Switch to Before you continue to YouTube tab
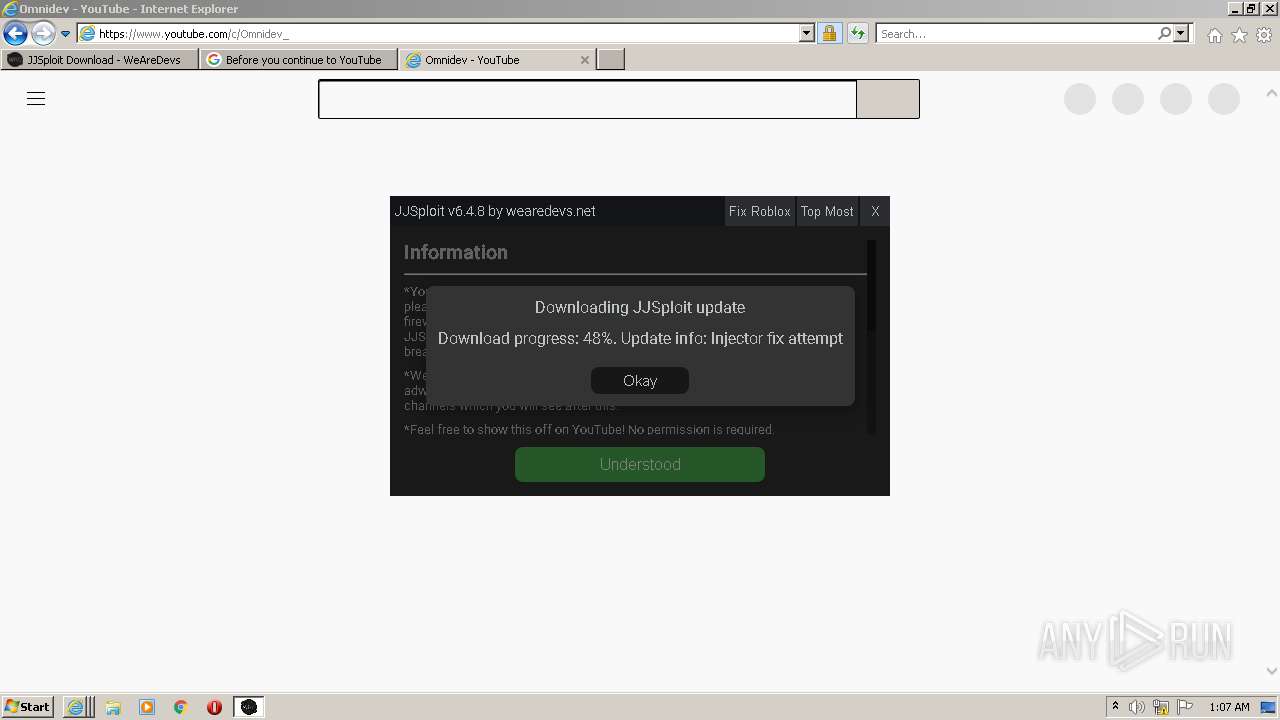Image resolution: width=1280 pixels, height=720 pixels. [298, 60]
